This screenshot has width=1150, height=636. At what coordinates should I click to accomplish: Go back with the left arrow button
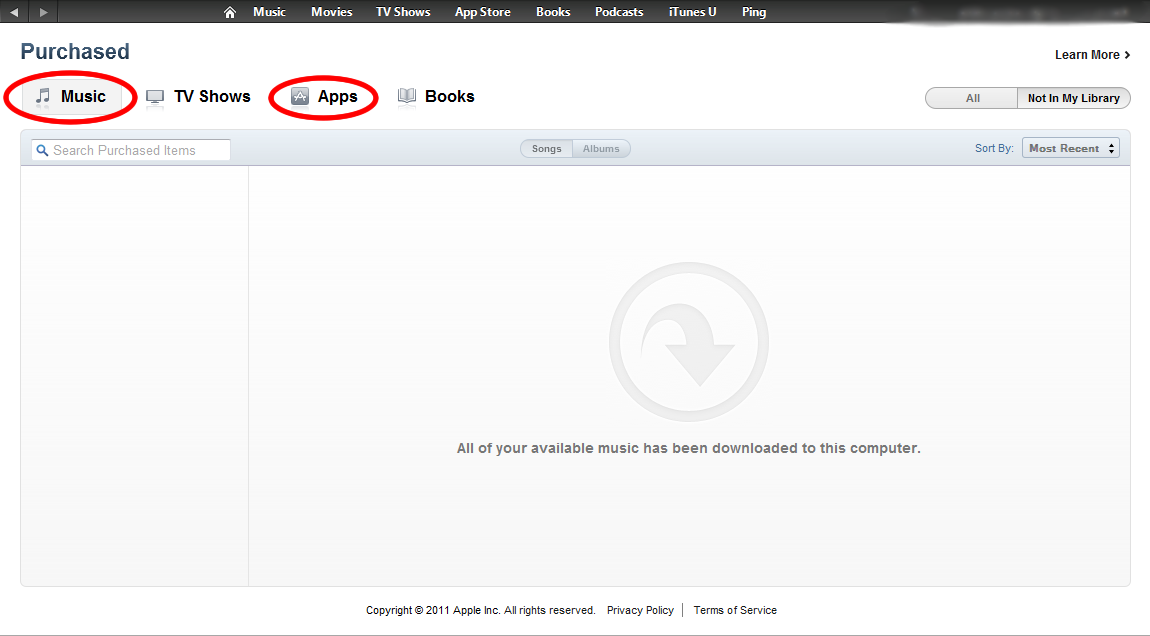14,12
